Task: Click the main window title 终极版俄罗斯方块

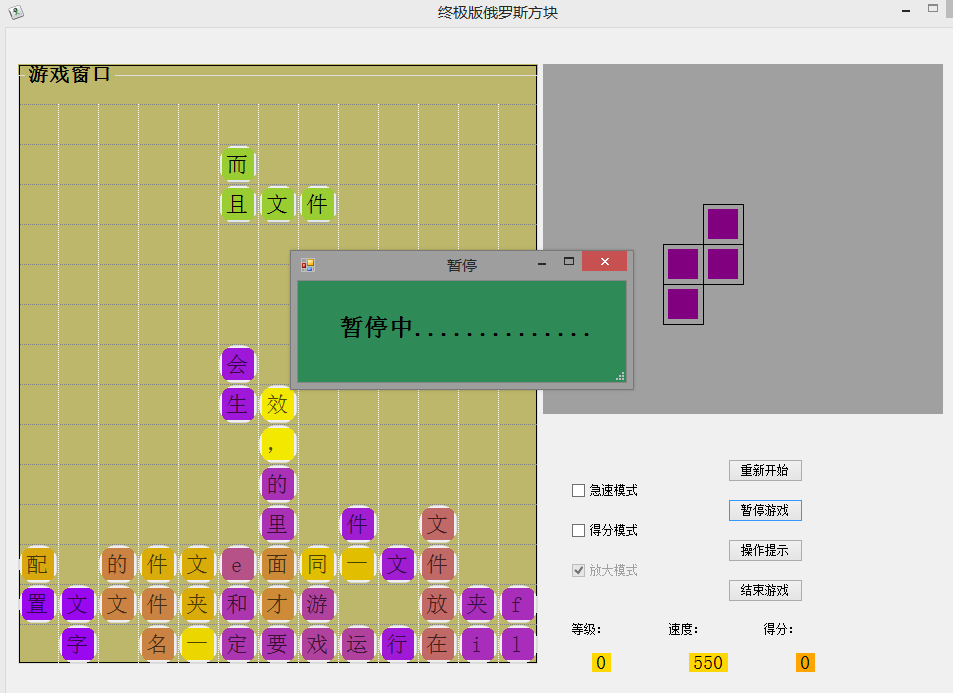Action: (x=498, y=13)
